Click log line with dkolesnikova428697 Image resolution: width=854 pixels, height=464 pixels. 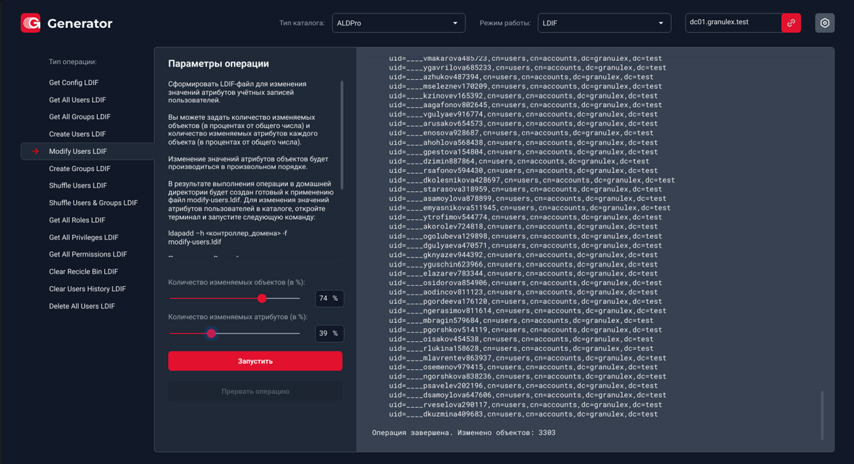(x=532, y=180)
